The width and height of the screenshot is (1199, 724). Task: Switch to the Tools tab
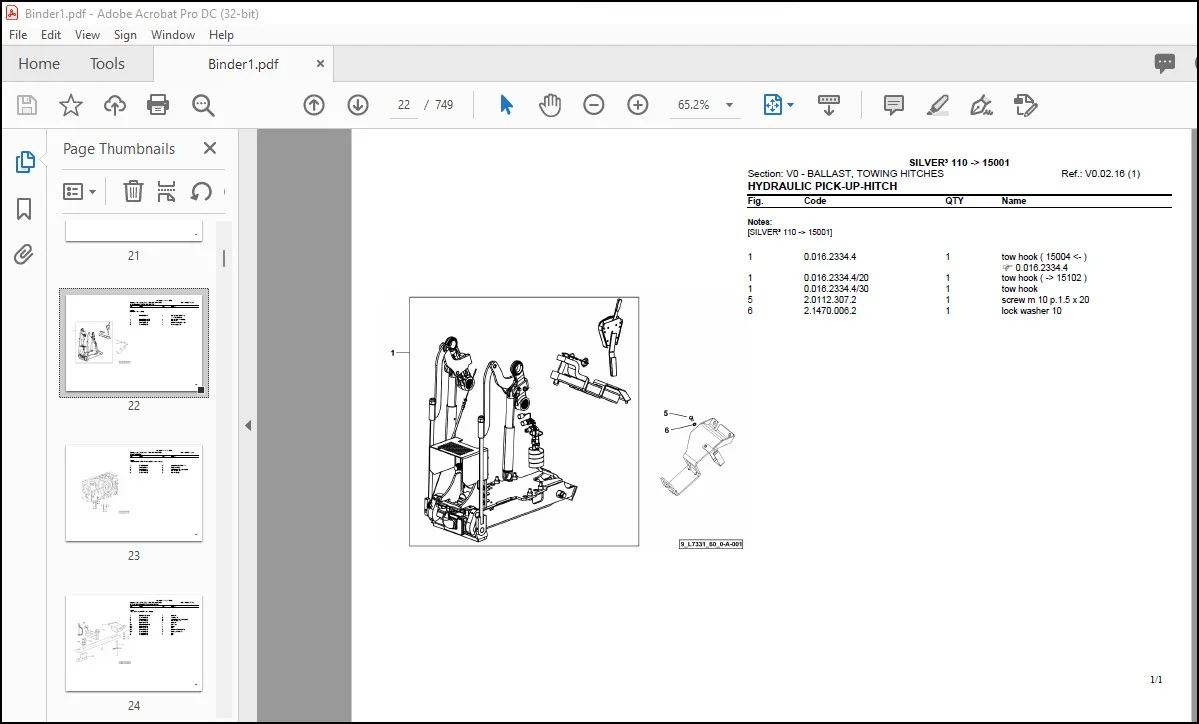tap(107, 63)
